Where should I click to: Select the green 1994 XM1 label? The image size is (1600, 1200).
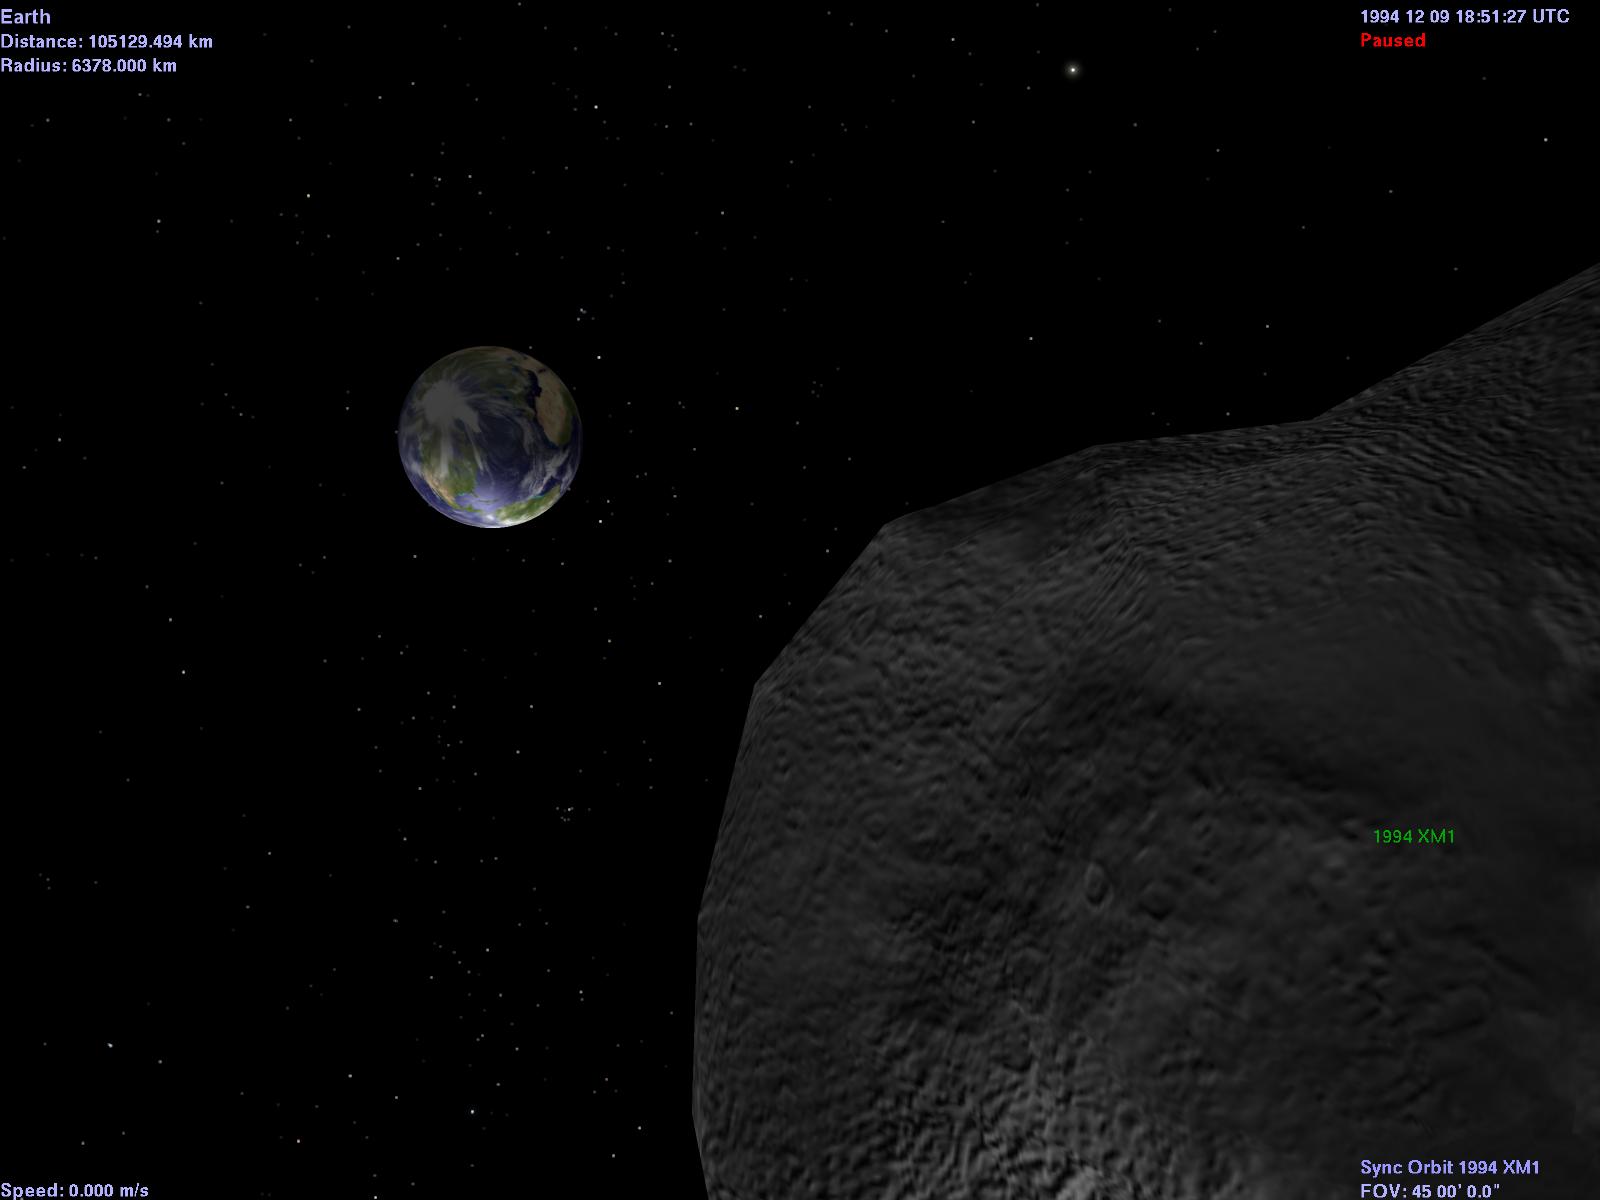coord(1413,837)
